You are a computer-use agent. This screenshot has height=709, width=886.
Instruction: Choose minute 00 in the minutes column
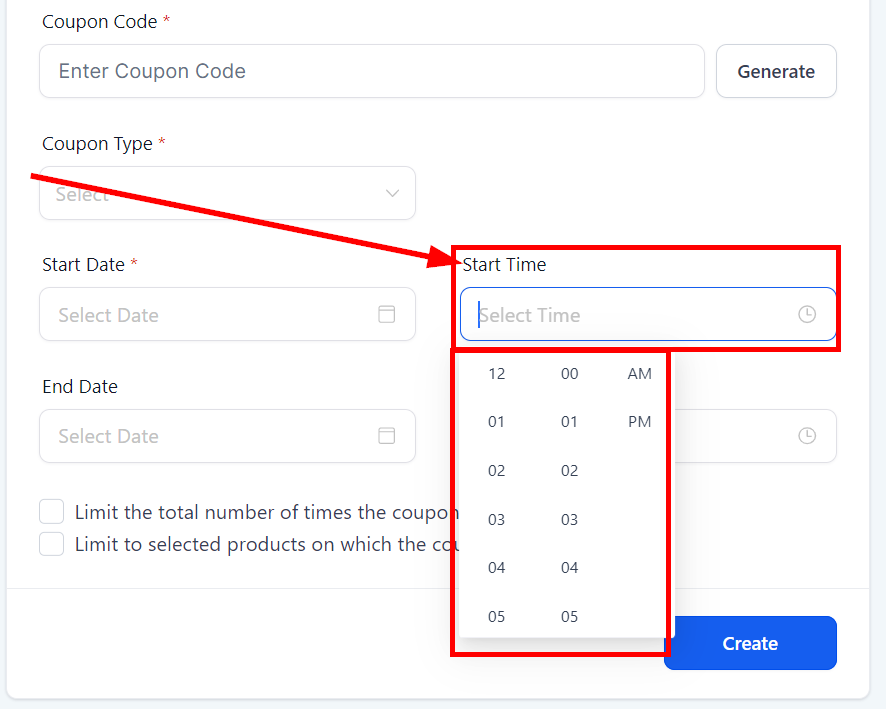click(x=569, y=374)
